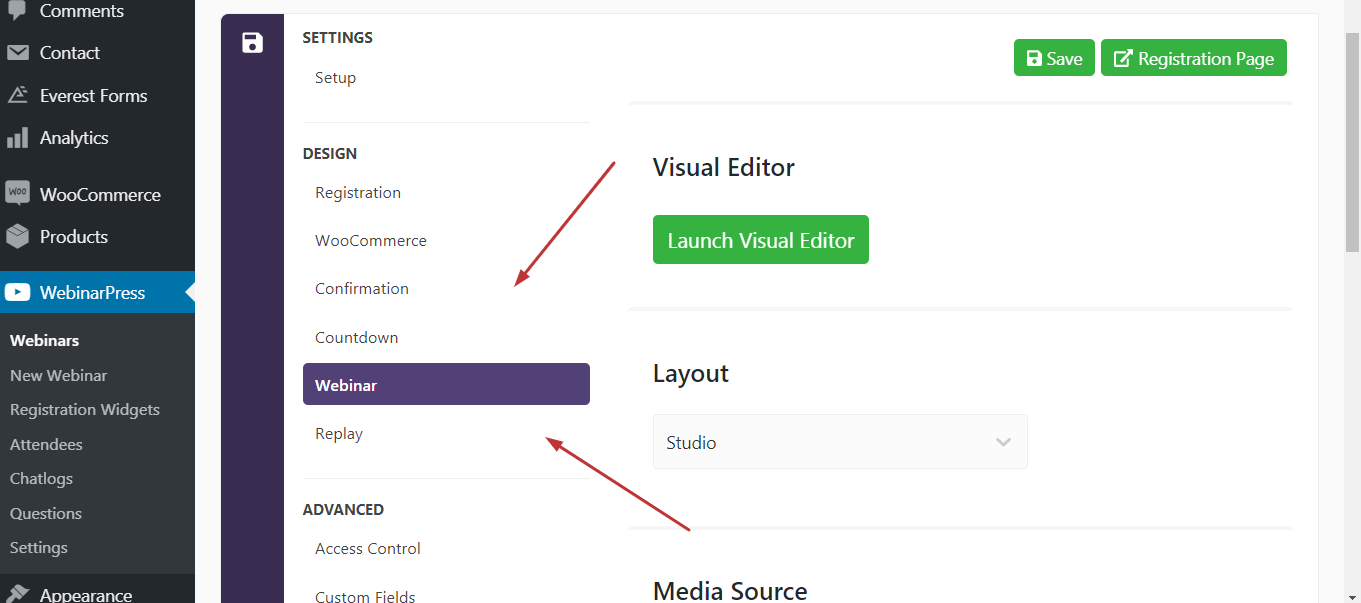Select the WebinarPress menu item
The image size is (1361, 603).
click(97, 293)
